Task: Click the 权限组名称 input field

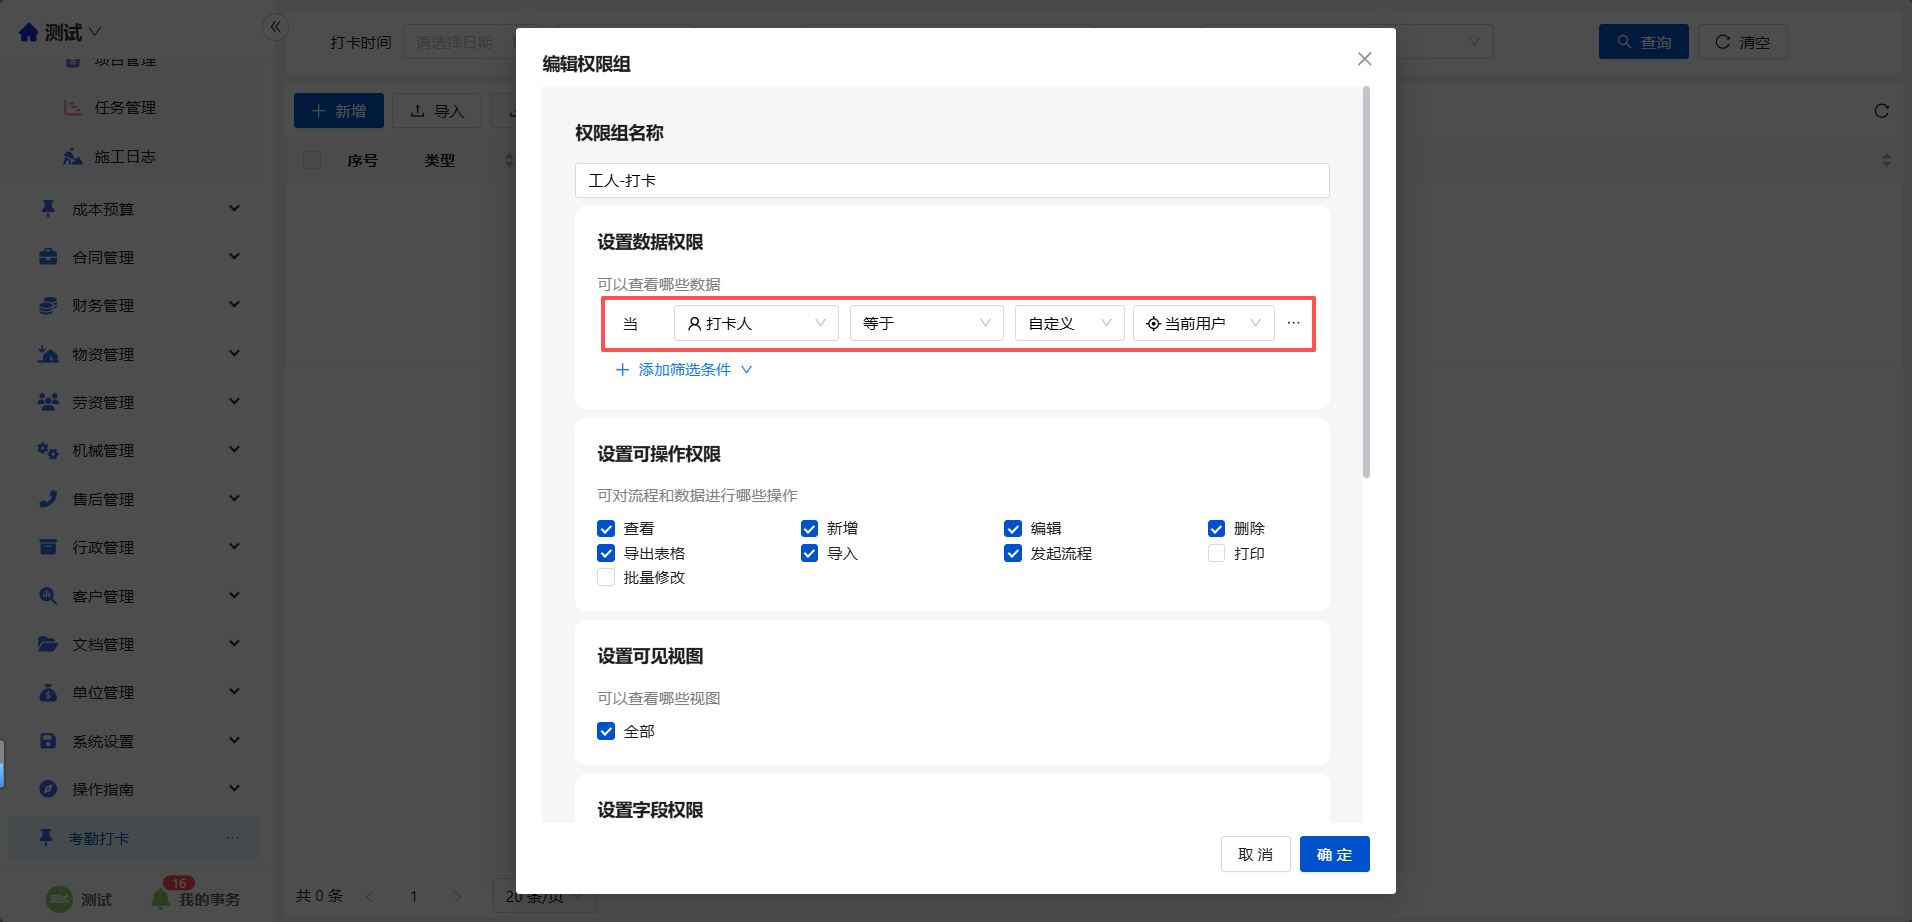Action: pyautogui.click(x=951, y=181)
